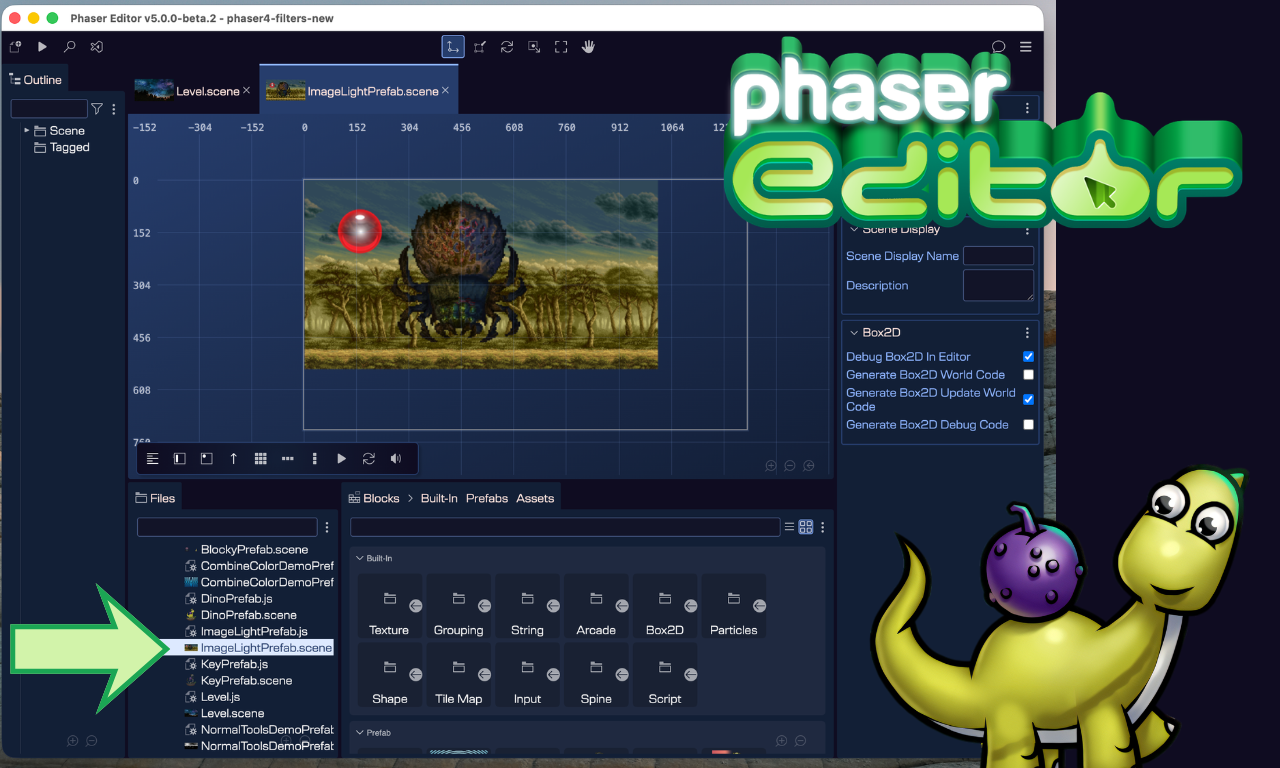Switch Blocks panel to list view icon
Image resolution: width=1280 pixels, height=768 pixels.
(x=790, y=527)
